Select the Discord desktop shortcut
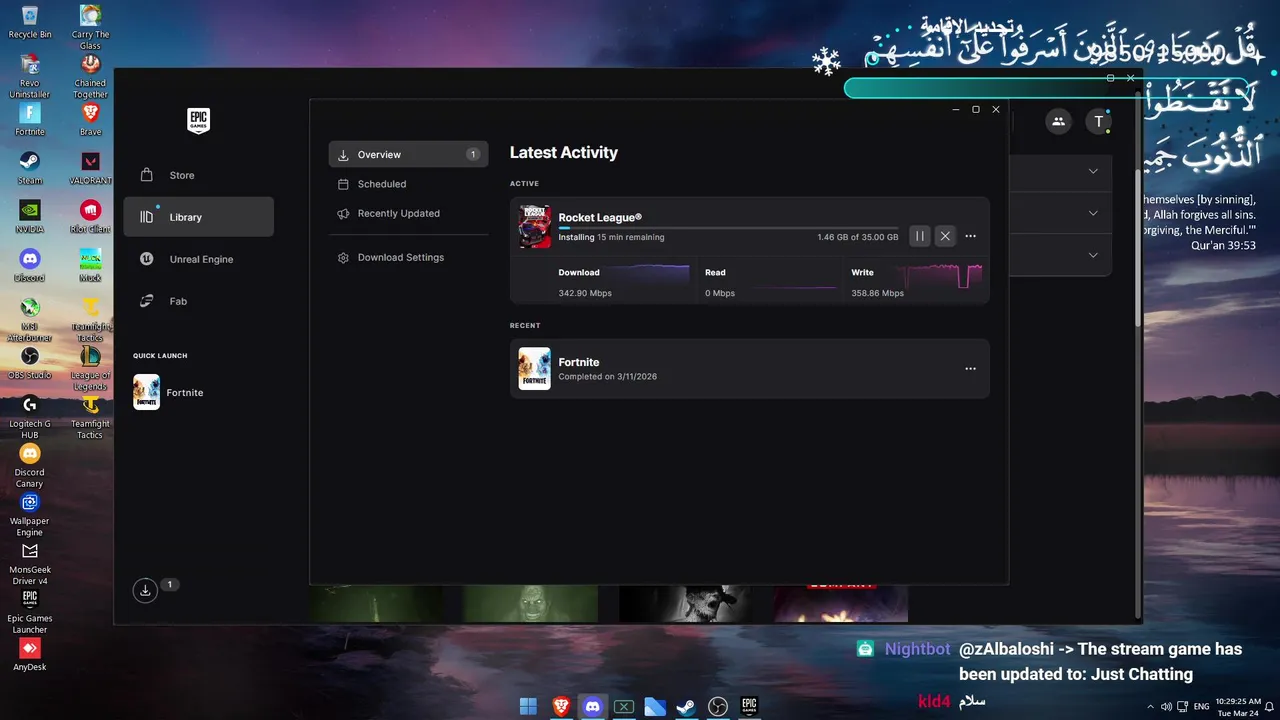This screenshot has height=720, width=1280. click(30, 266)
